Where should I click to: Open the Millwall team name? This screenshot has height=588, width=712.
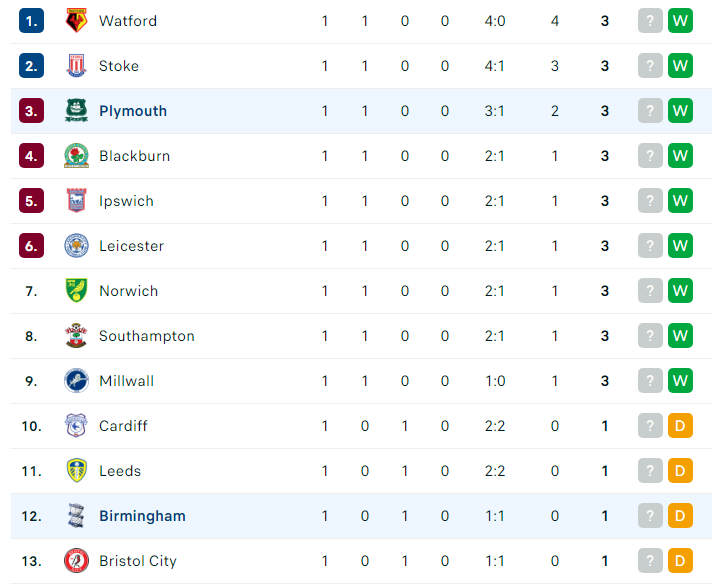coord(126,381)
